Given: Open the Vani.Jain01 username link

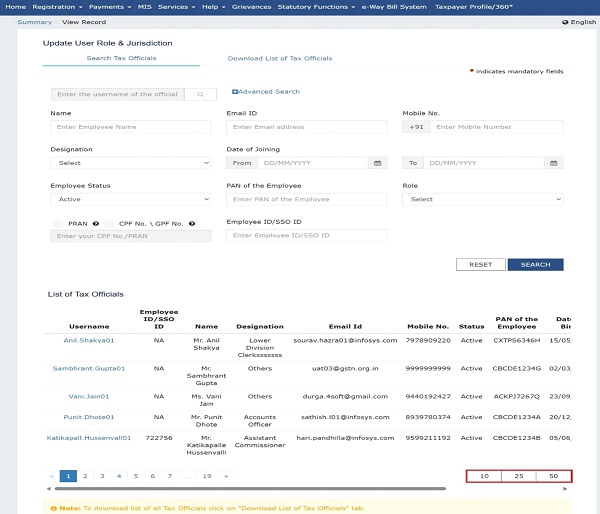Looking at the screenshot, I should pyautogui.click(x=89, y=397).
